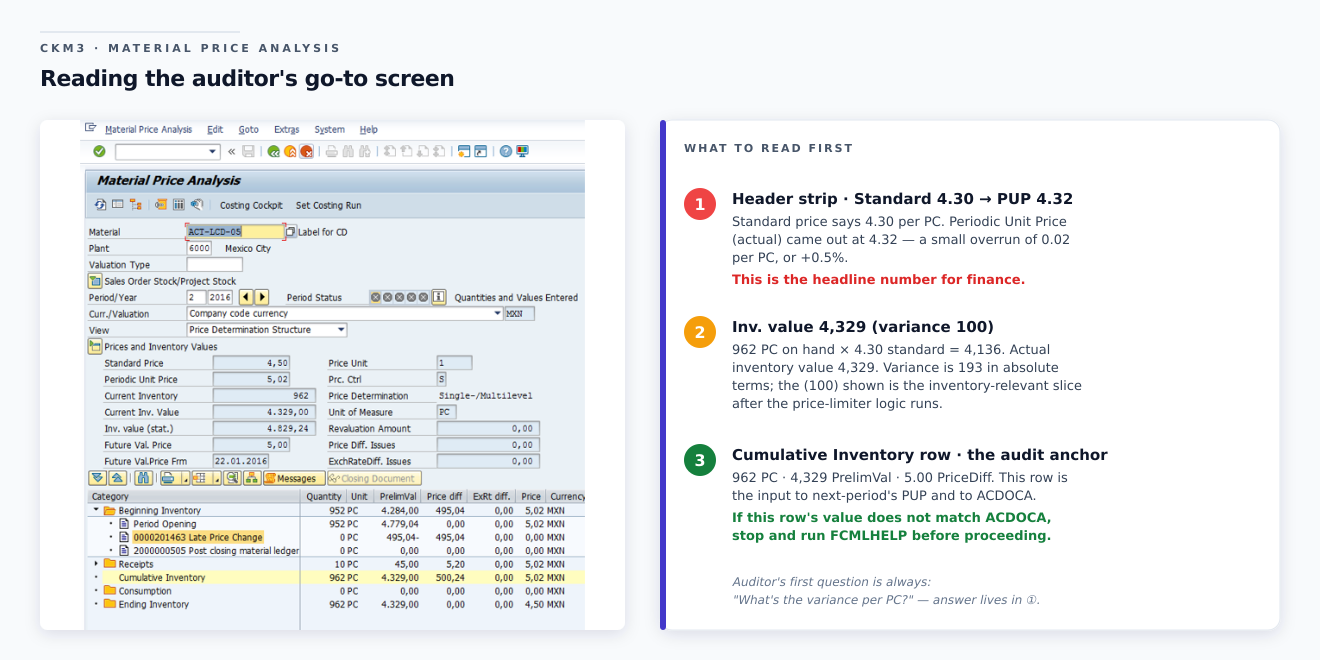The image size is (1320, 660).
Task: Click the Quantity column header
Action: [324, 496]
